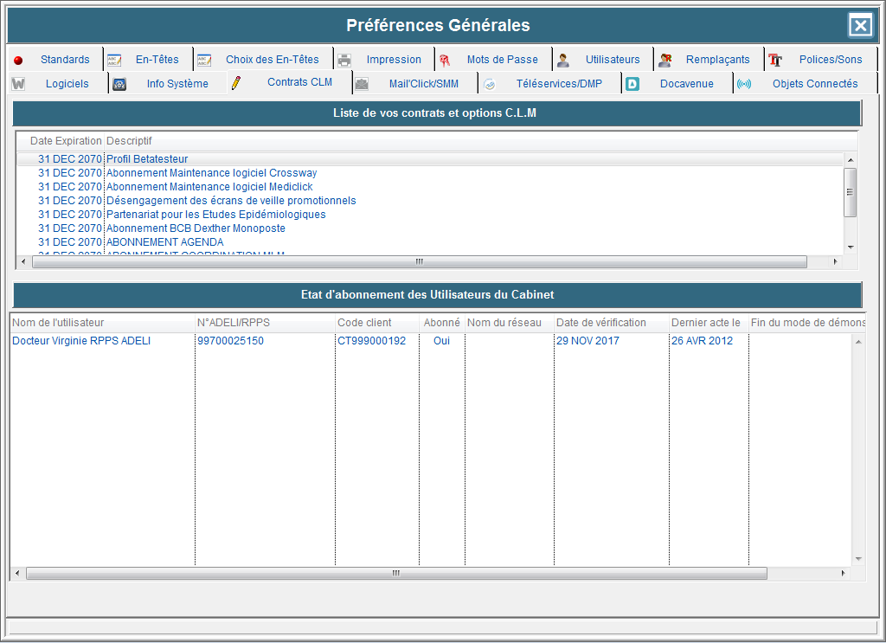Image resolution: width=886 pixels, height=643 pixels.
Task: Click the printer icon for Impression
Action: coord(344,60)
